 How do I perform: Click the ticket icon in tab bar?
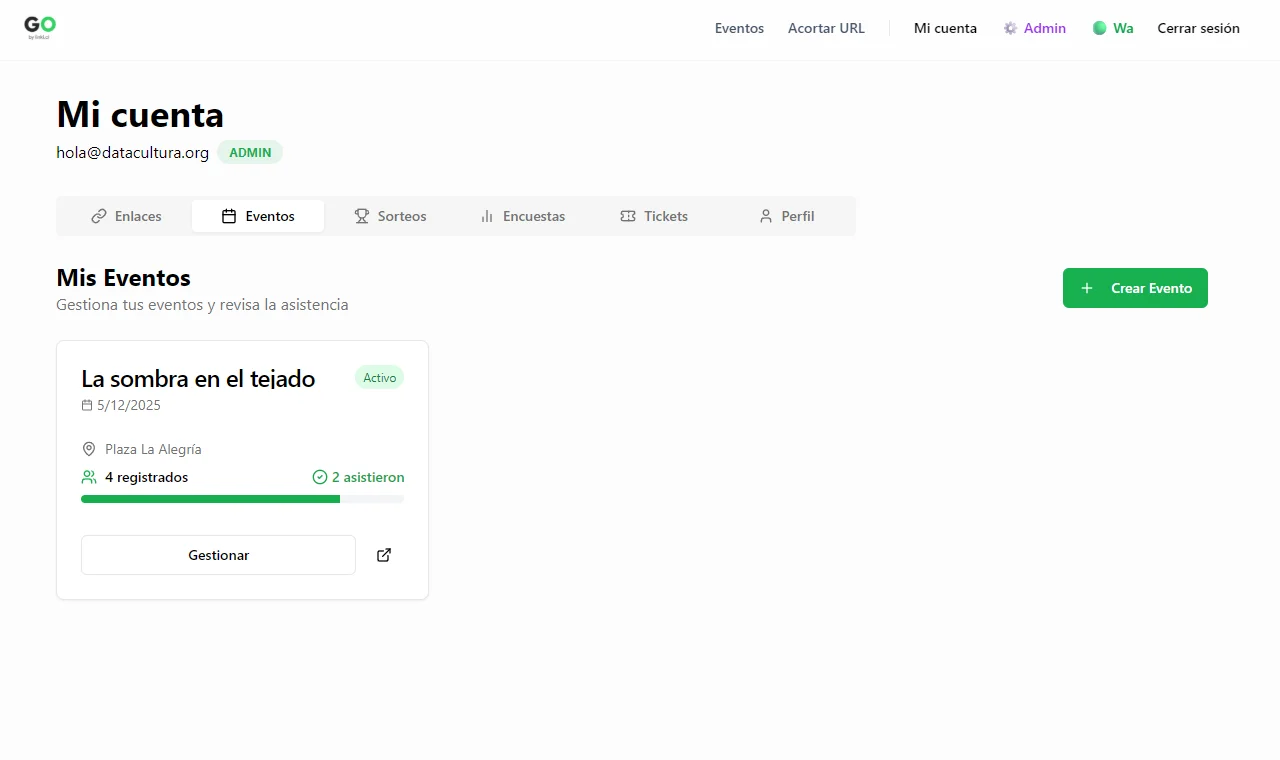pos(628,216)
